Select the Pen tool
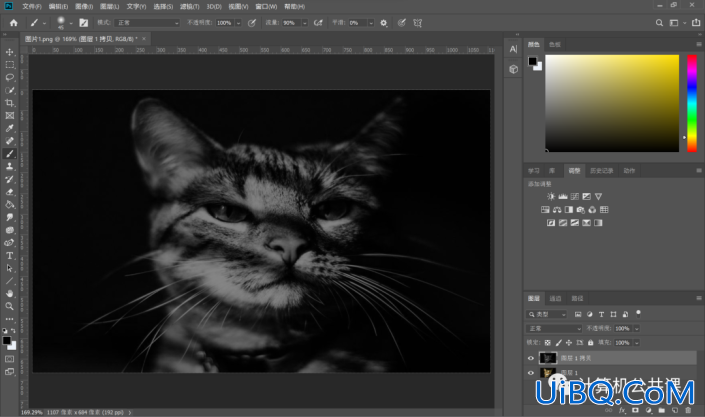 (9, 242)
